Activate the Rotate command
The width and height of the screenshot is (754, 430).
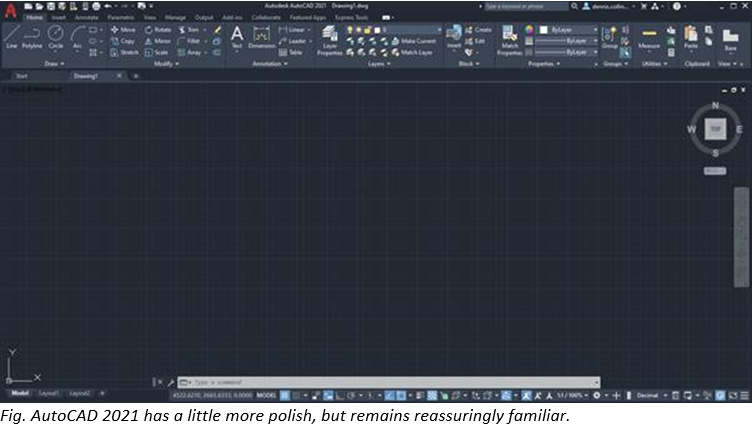pos(158,30)
